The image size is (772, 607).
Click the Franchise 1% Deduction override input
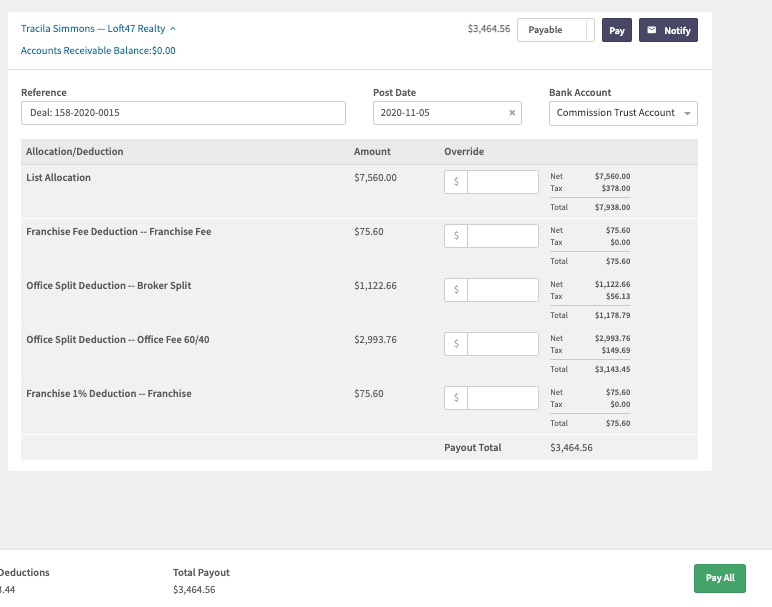(502, 398)
